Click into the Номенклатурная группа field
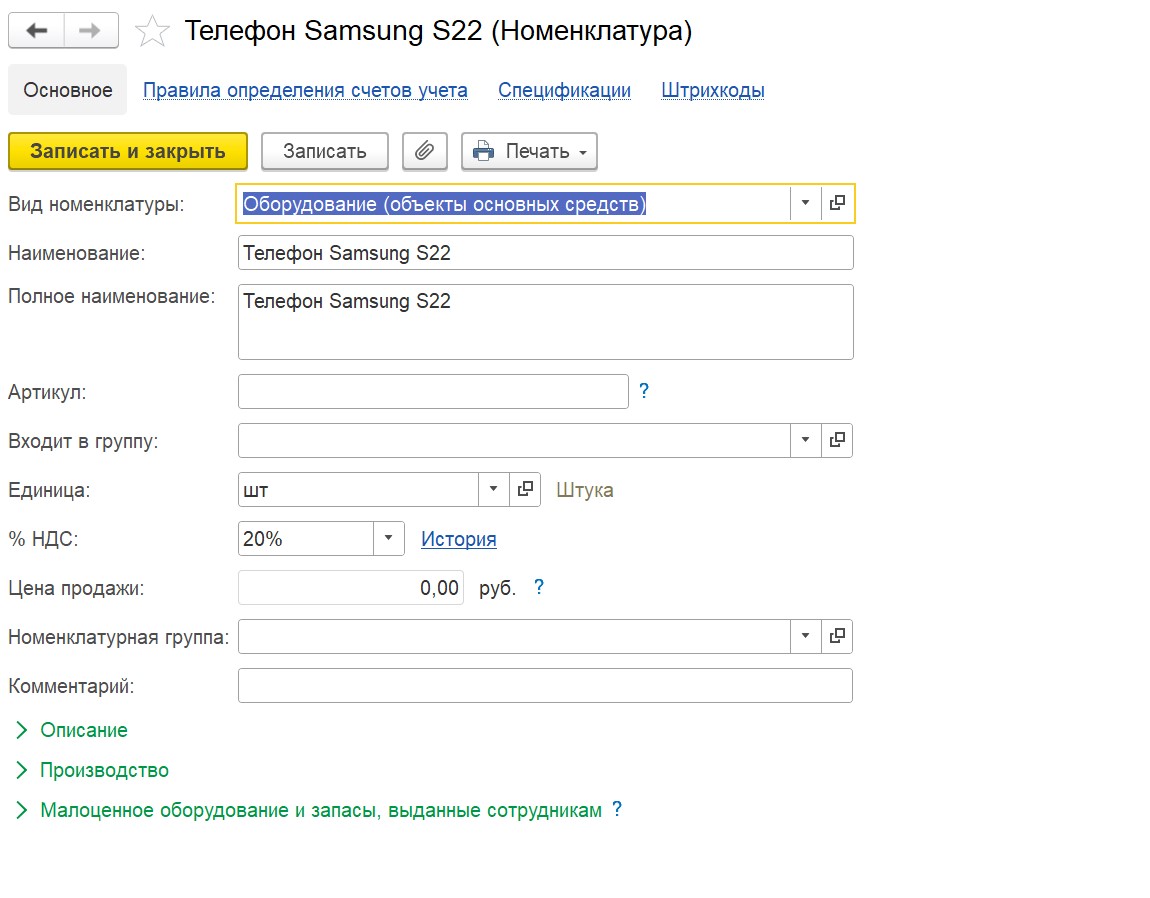This screenshot has width=1150, height=898. pos(514,636)
